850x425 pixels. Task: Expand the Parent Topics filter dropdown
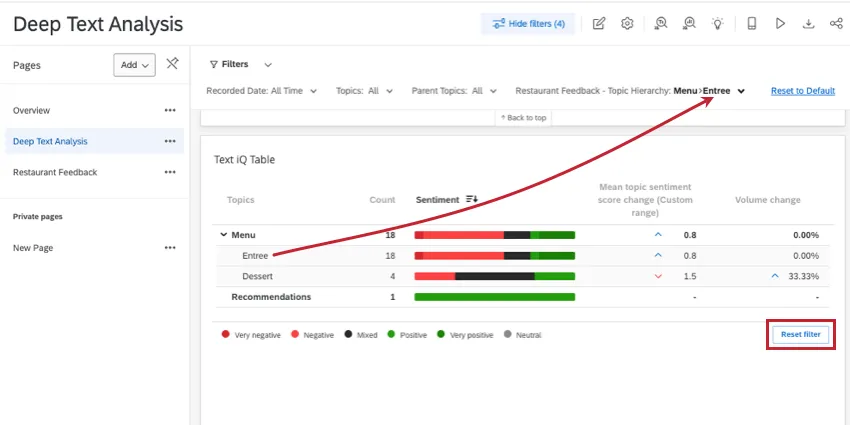click(454, 91)
